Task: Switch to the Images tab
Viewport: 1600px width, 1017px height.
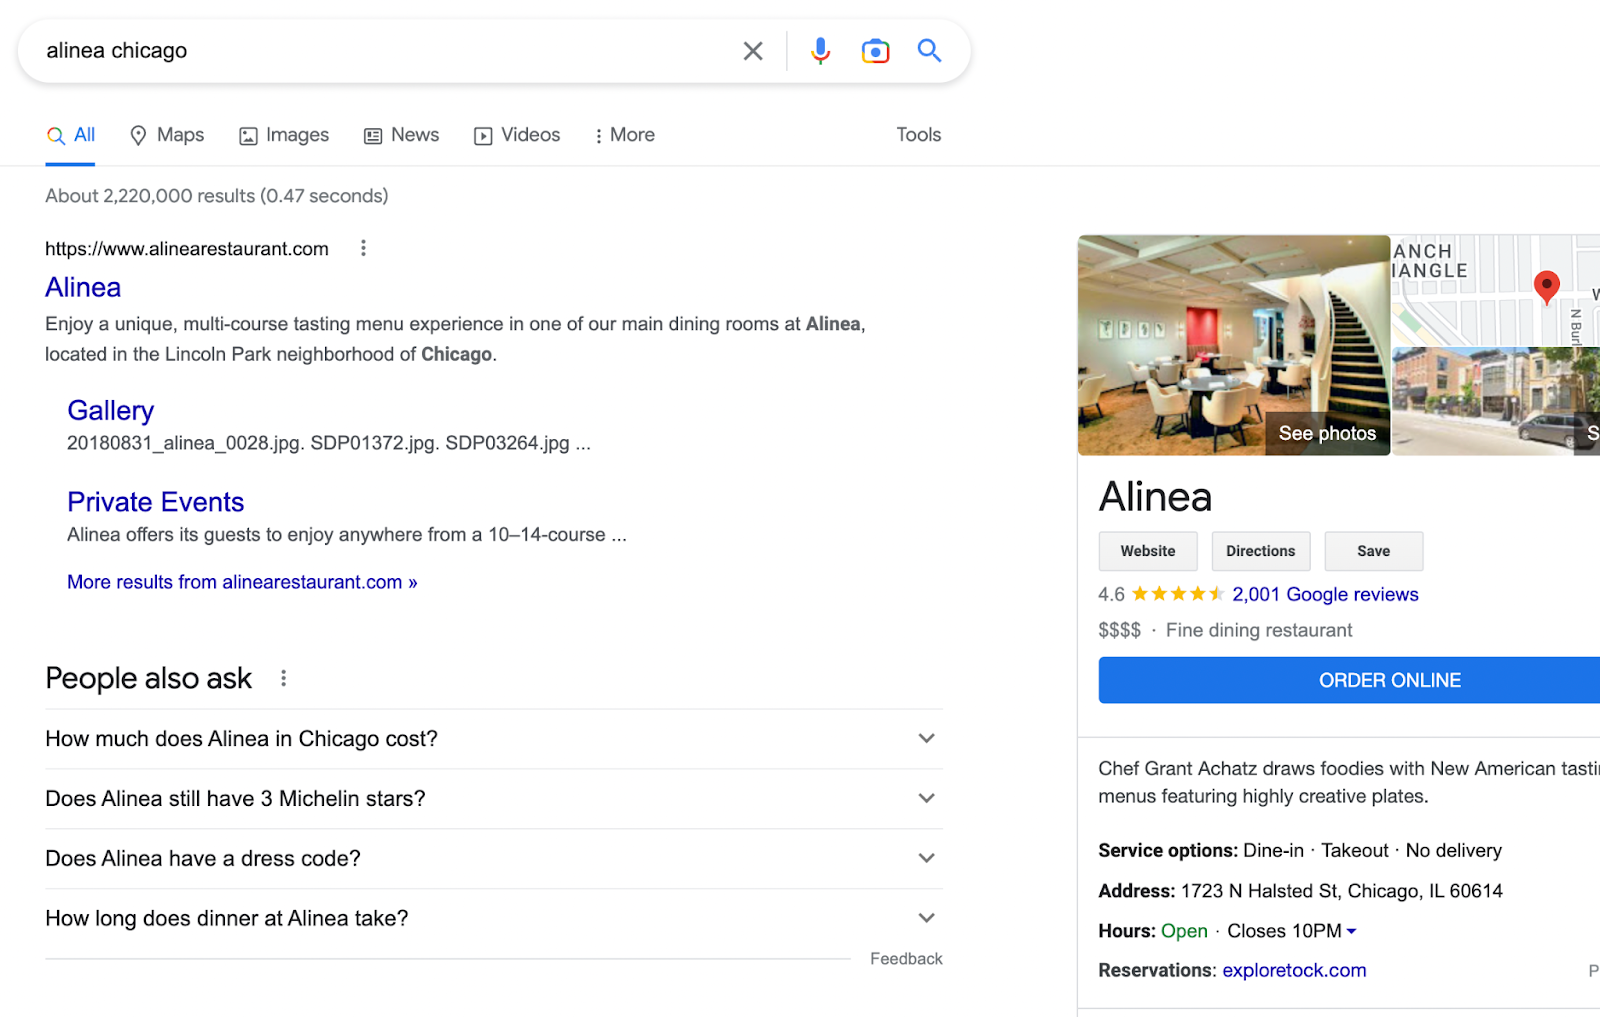Action: point(284,135)
